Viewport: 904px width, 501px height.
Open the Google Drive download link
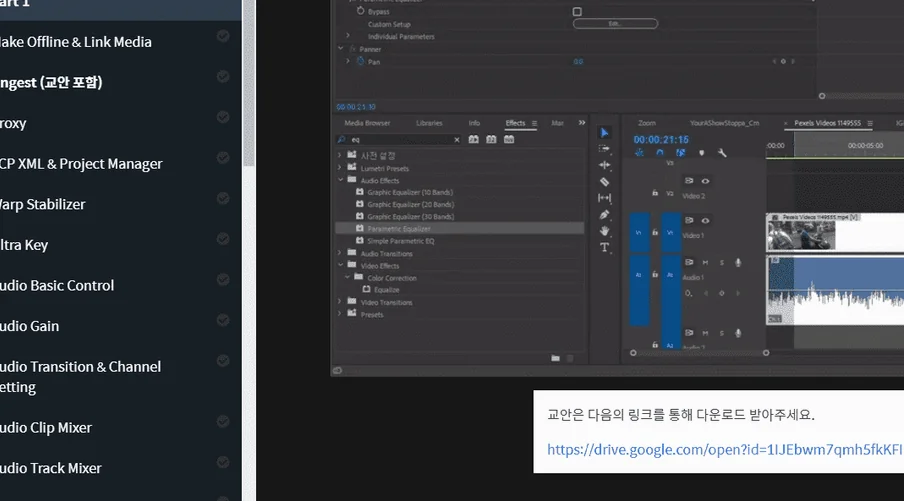point(725,450)
